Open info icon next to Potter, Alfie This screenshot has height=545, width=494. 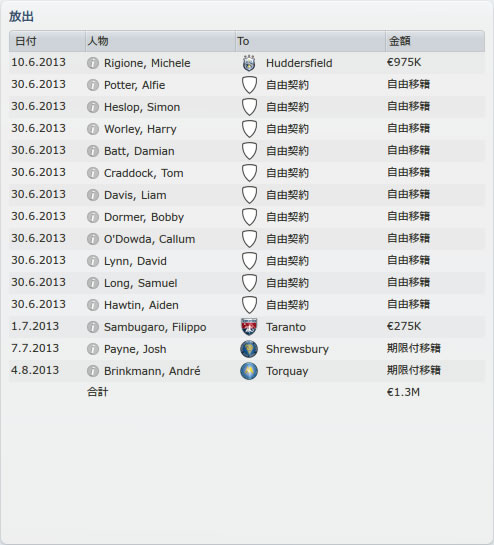pyautogui.click(x=93, y=85)
